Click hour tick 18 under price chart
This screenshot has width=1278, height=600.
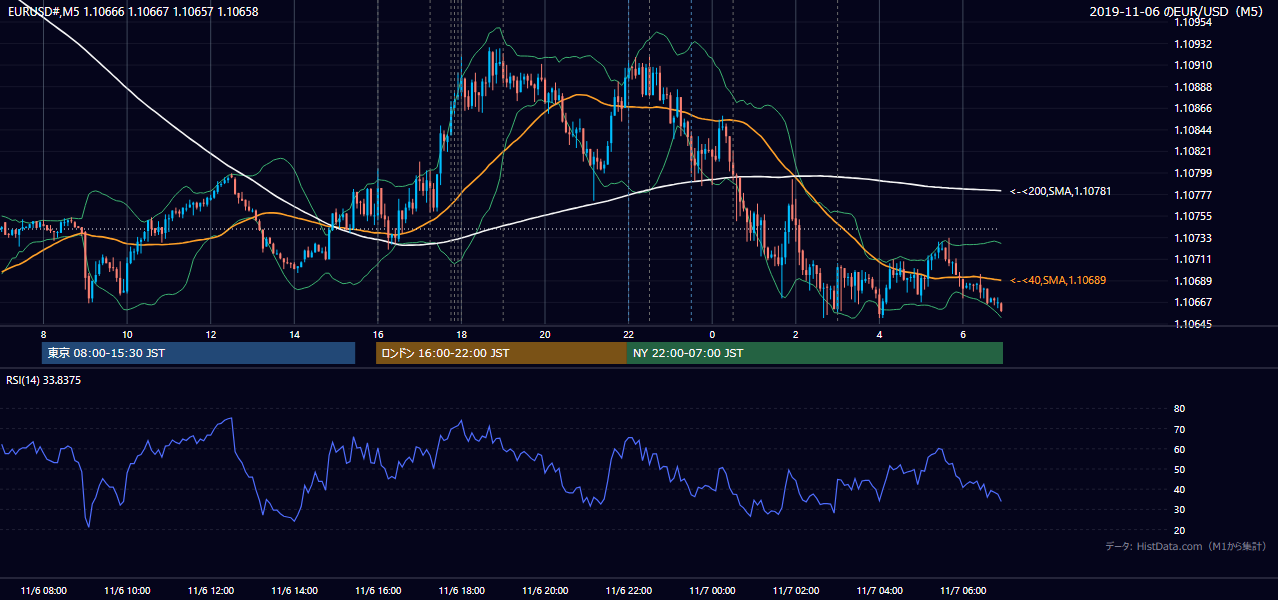coord(461,334)
